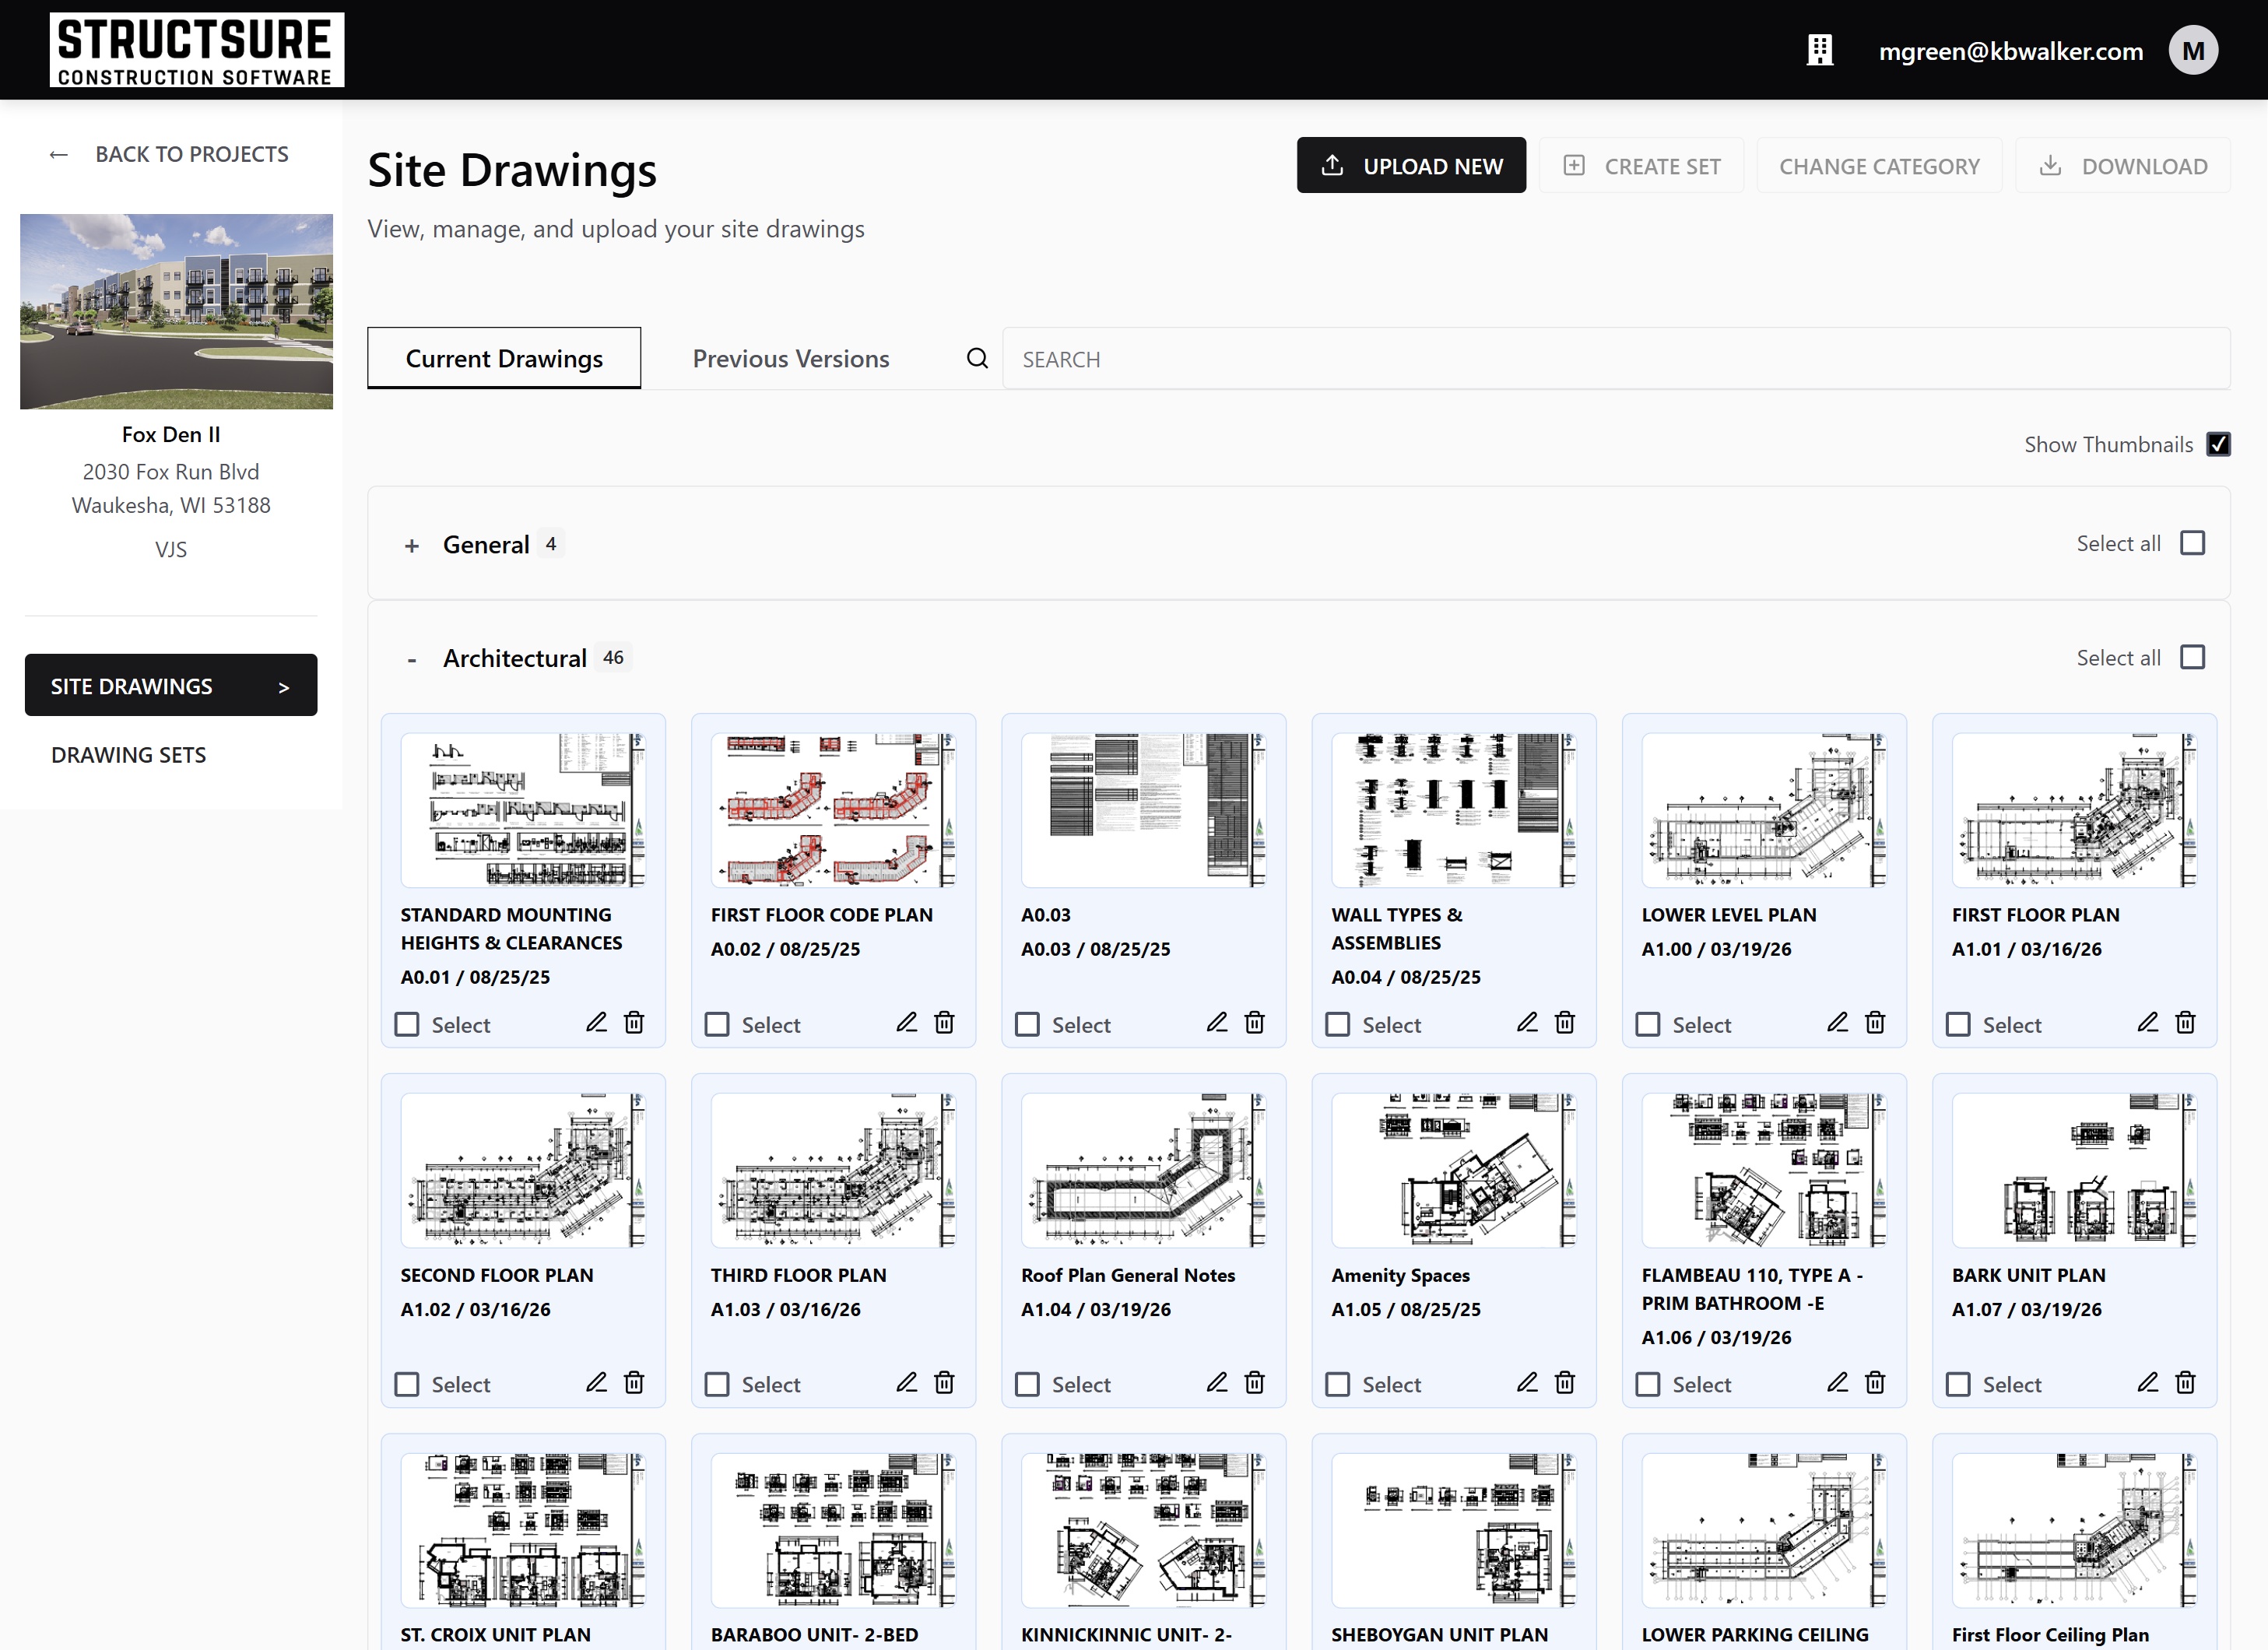Open Site Drawings in sidebar
Image resolution: width=2268 pixels, height=1650 pixels.
(171, 685)
